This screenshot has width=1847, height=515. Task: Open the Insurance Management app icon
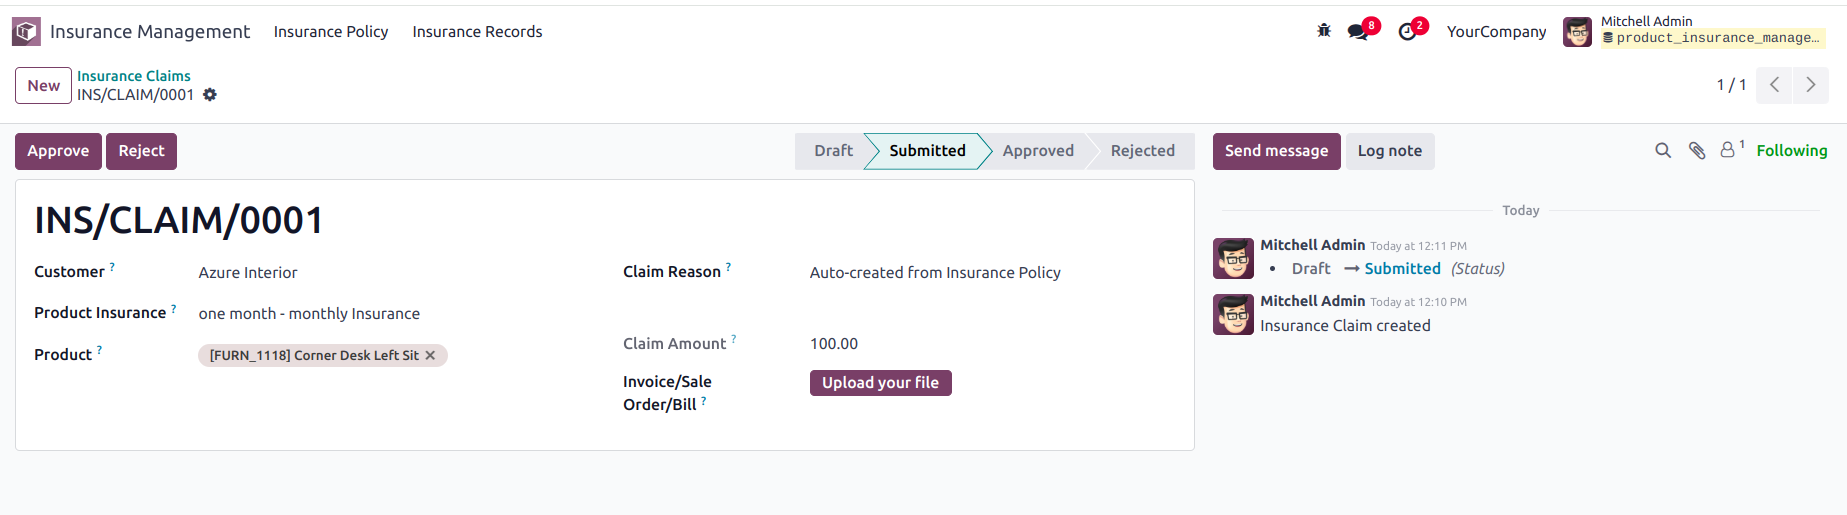(26, 32)
